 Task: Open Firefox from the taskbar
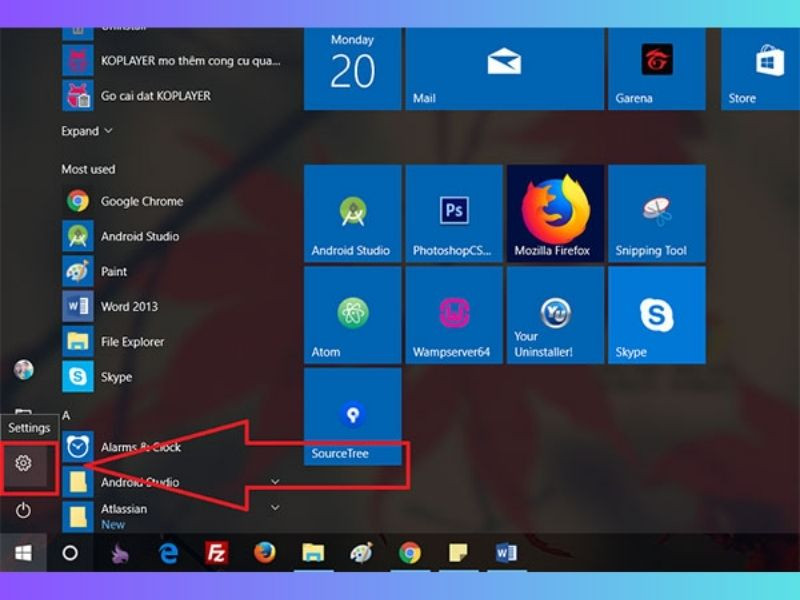[265, 553]
